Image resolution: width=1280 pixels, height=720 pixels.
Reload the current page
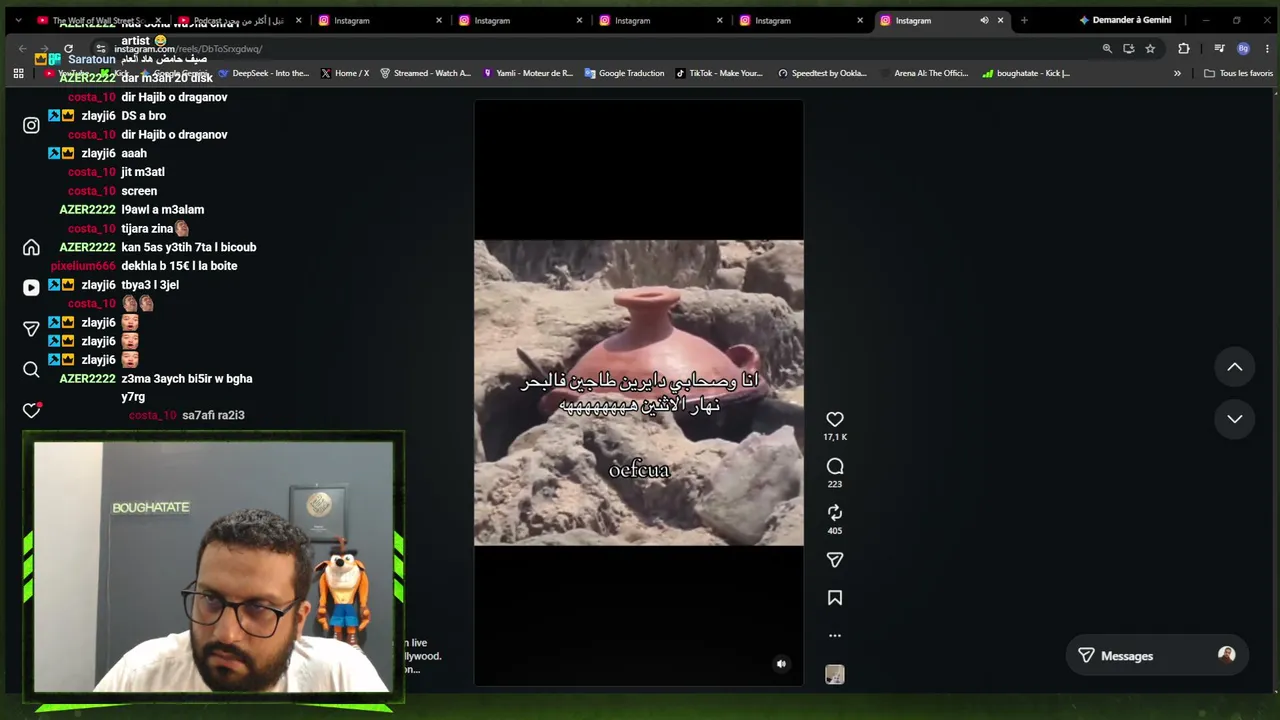[x=68, y=48]
